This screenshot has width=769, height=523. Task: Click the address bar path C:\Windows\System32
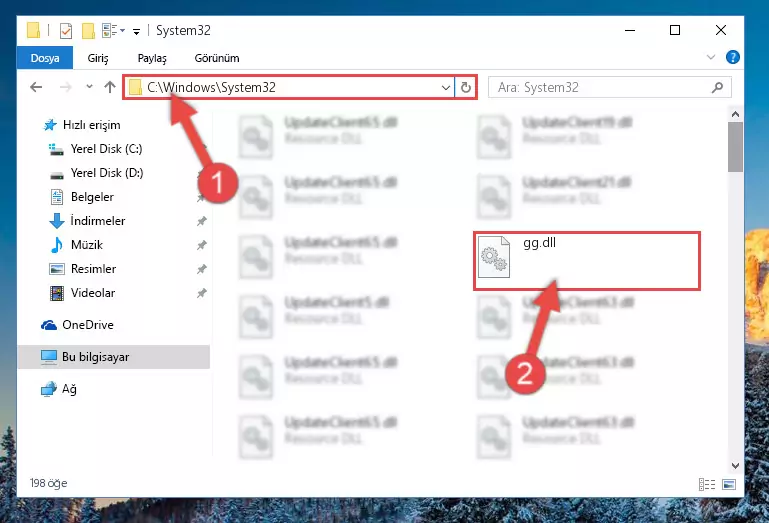[x=211, y=87]
